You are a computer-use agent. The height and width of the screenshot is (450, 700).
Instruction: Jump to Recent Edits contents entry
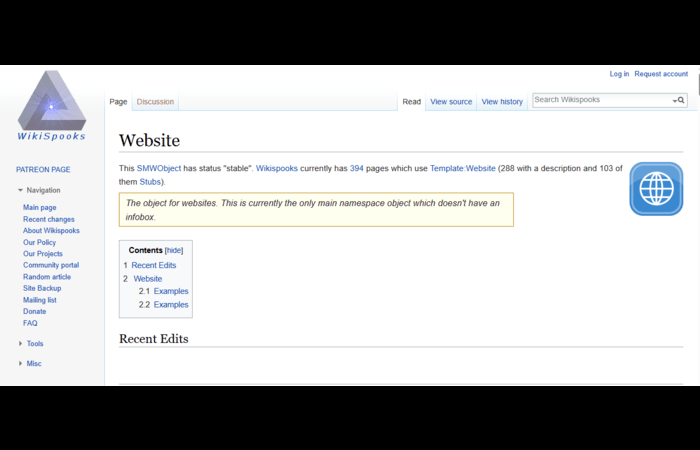click(154, 265)
